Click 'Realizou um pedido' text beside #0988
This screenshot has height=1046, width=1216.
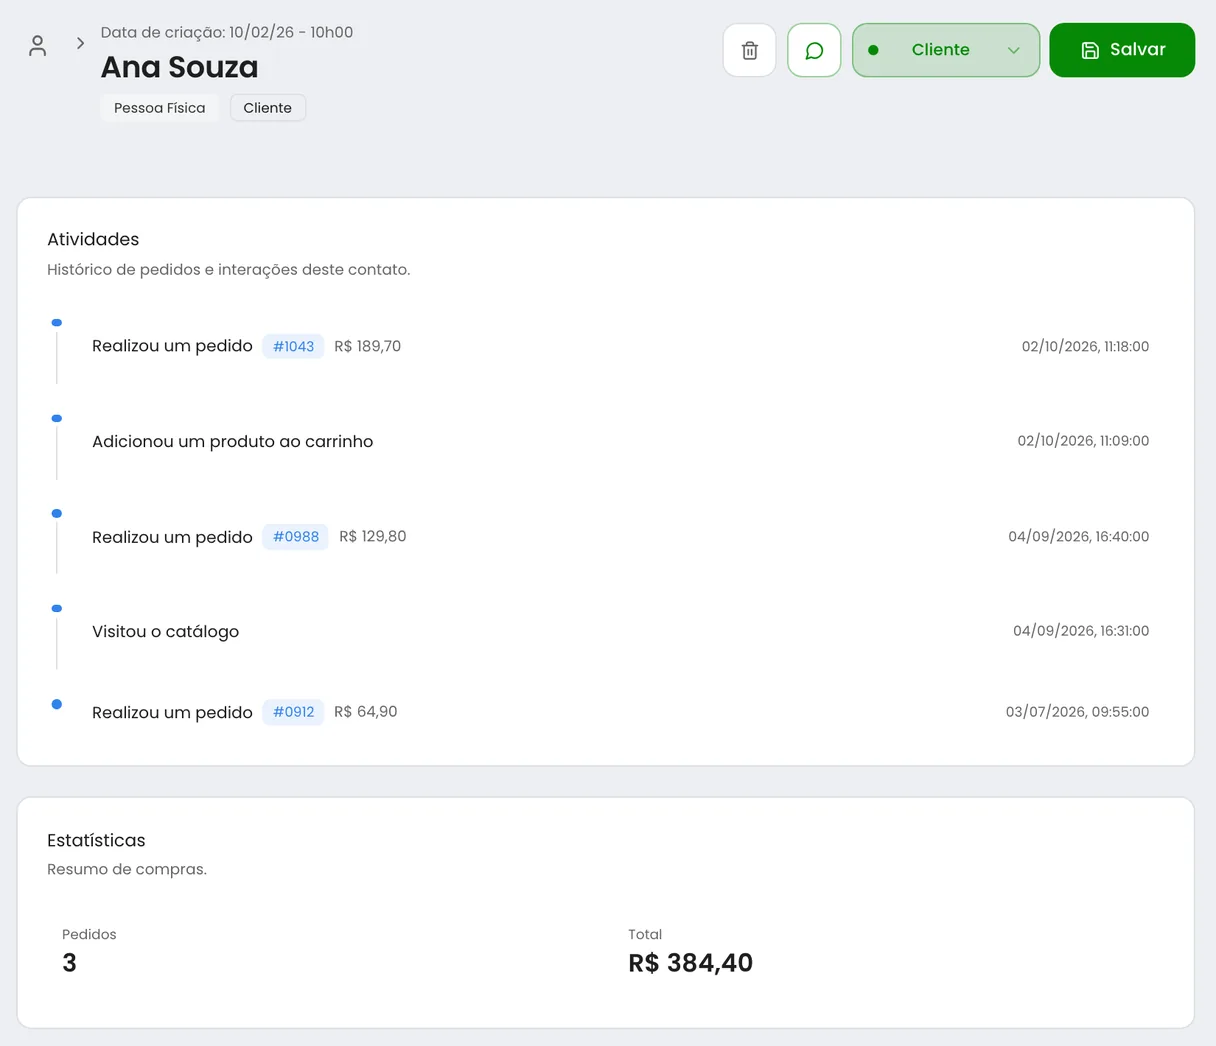172,538
